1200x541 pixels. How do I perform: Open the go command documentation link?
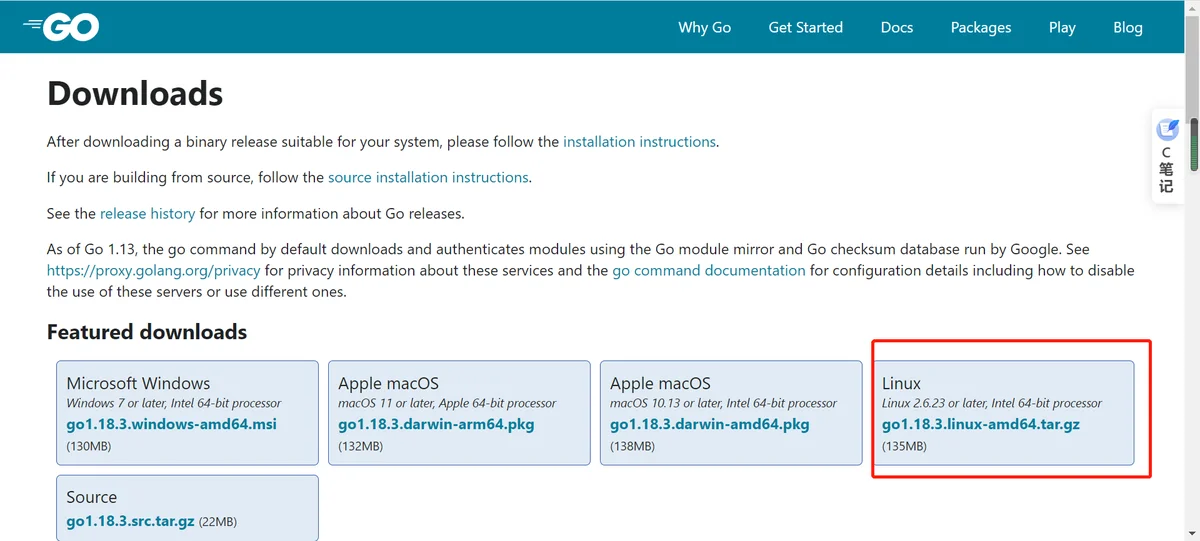(x=709, y=270)
